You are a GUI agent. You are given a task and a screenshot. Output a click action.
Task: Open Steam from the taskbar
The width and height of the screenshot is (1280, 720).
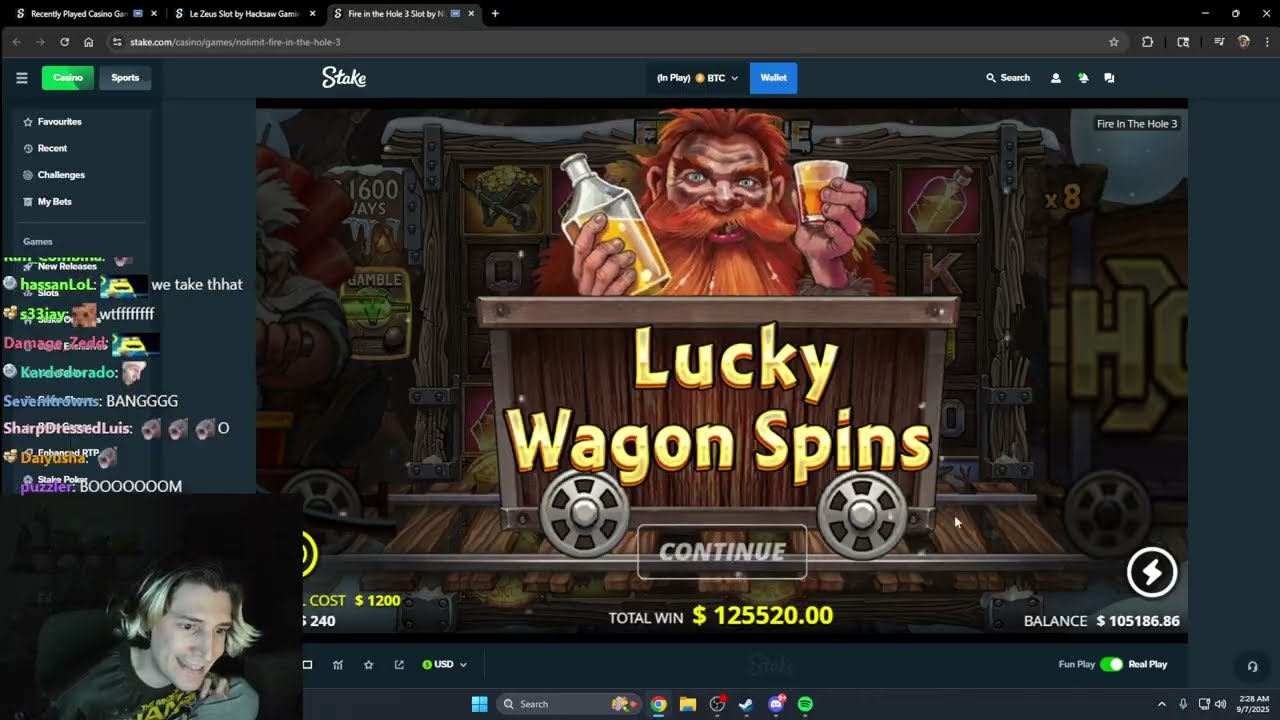pyautogui.click(x=746, y=704)
